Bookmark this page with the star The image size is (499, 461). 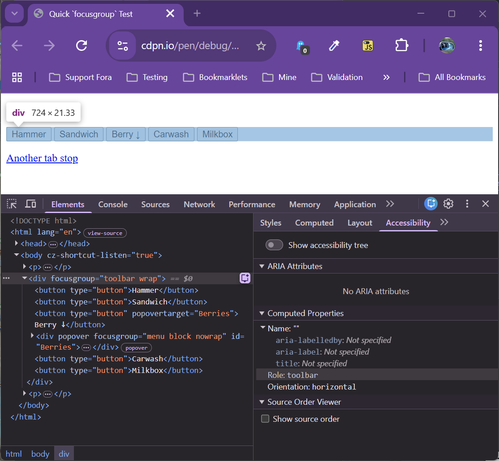click(x=261, y=46)
